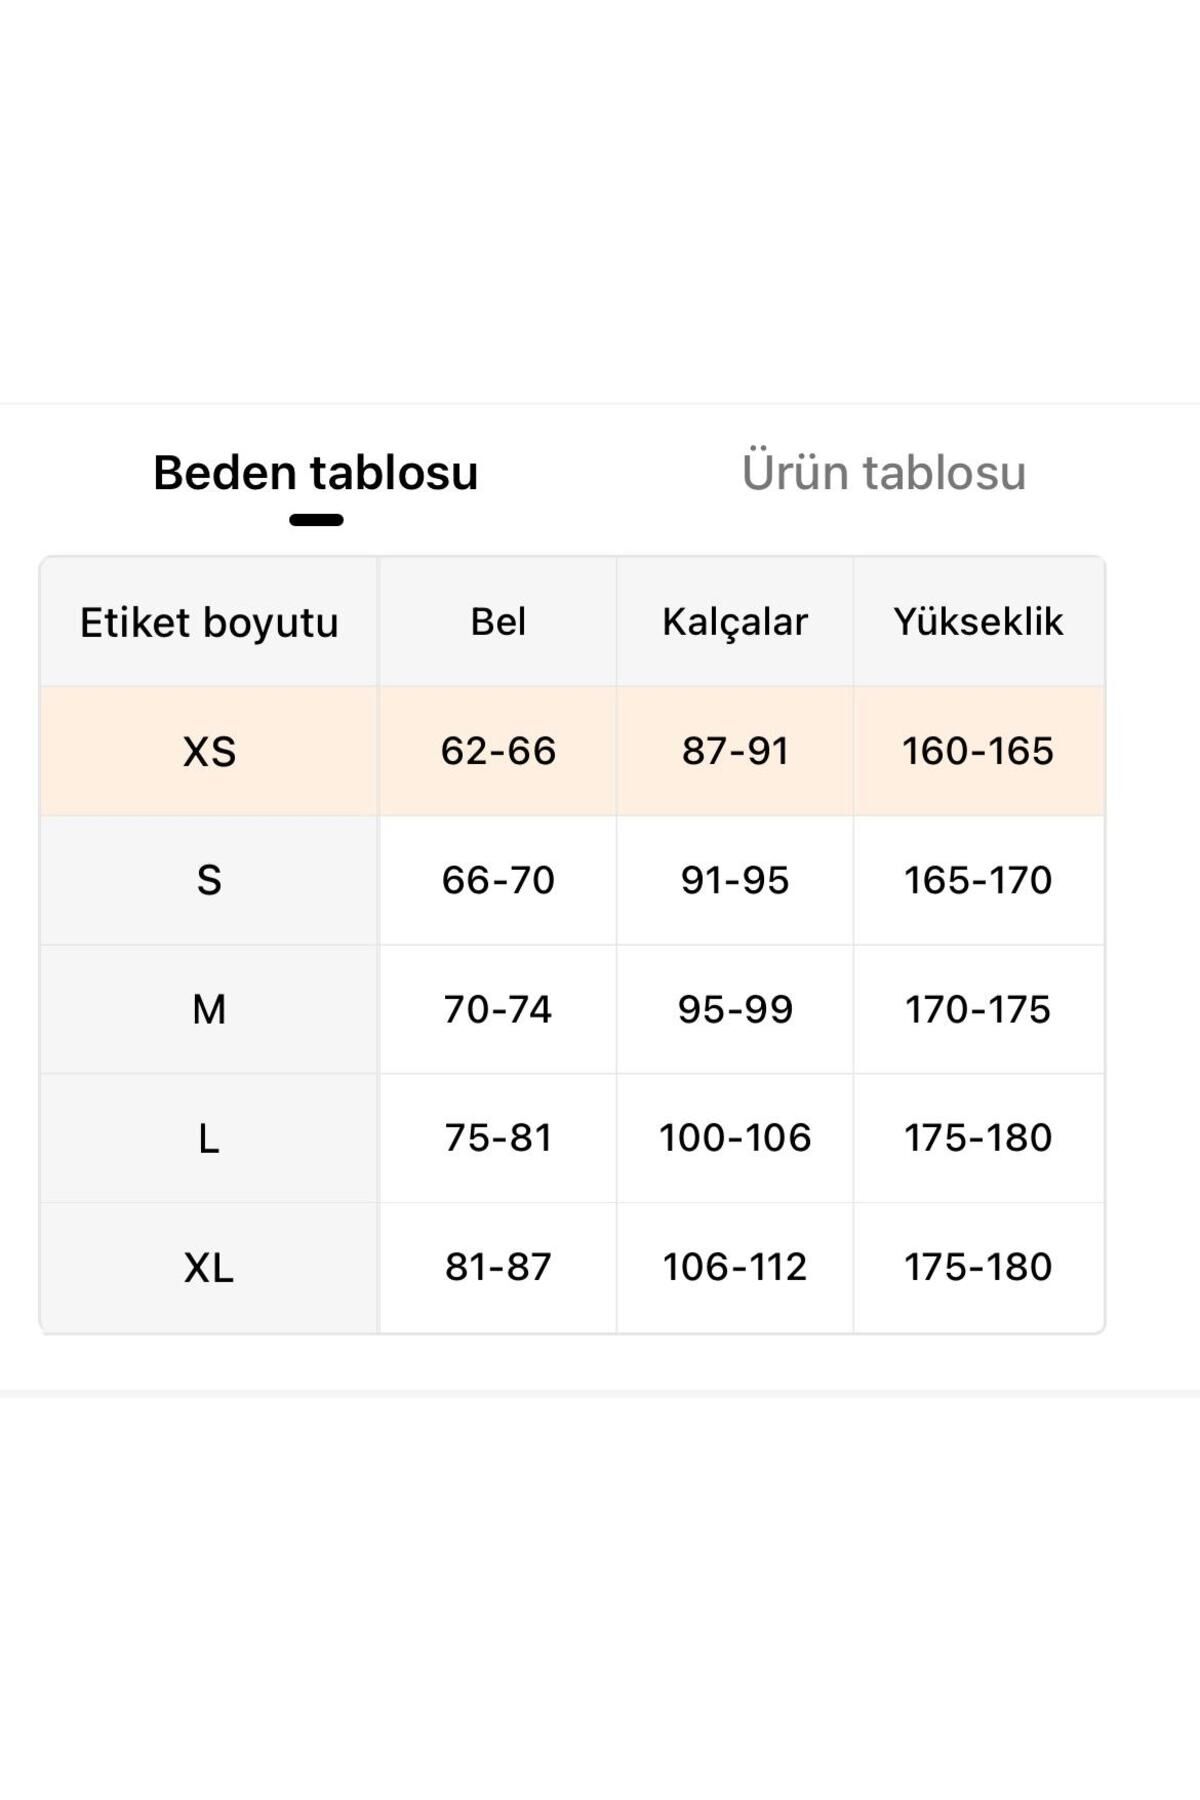Pick the M size row label
1200x1800 pixels.
coord(209,1009)
